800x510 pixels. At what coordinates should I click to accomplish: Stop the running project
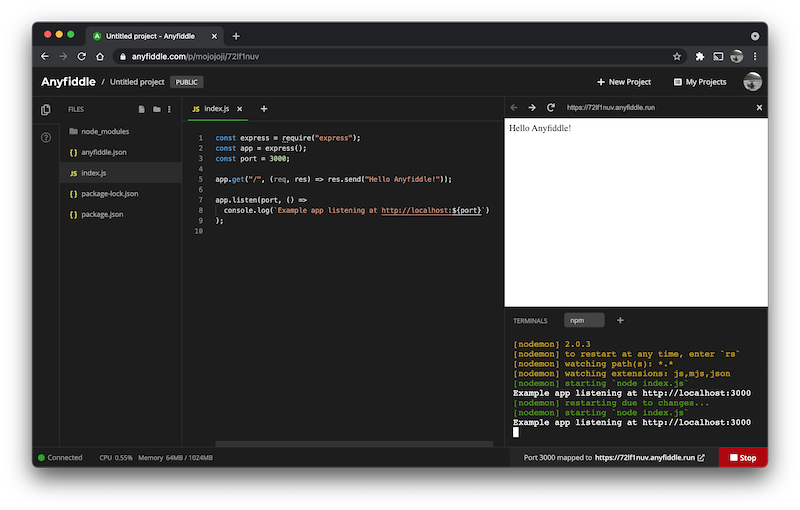(743, 457)
